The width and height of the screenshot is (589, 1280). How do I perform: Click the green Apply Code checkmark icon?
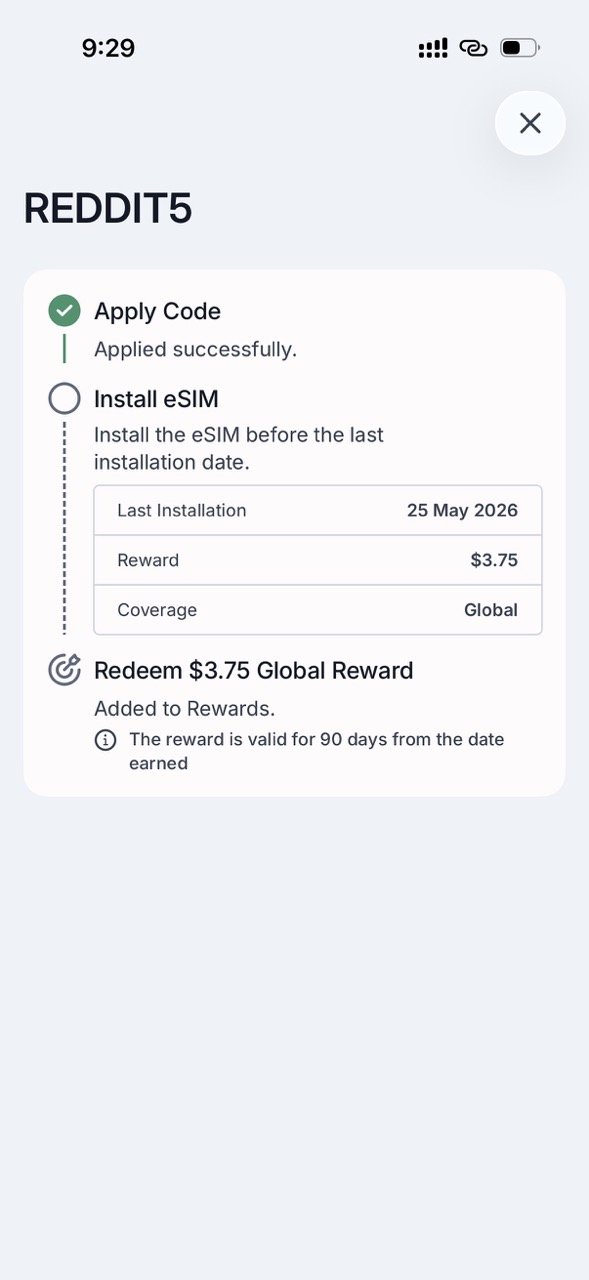[x=64, y=310]
